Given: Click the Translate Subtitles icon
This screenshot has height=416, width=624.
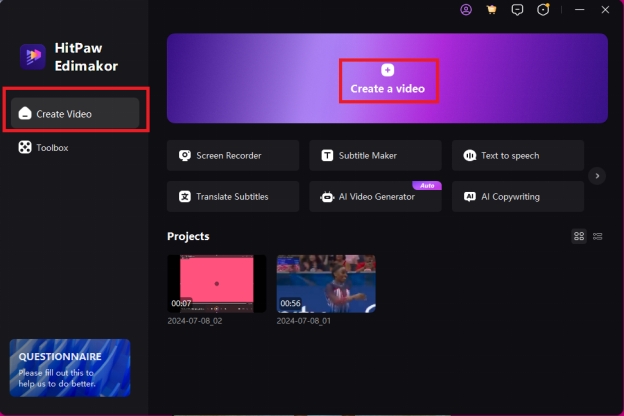Looking at the screenshot, I should click(x=185, y=196).
